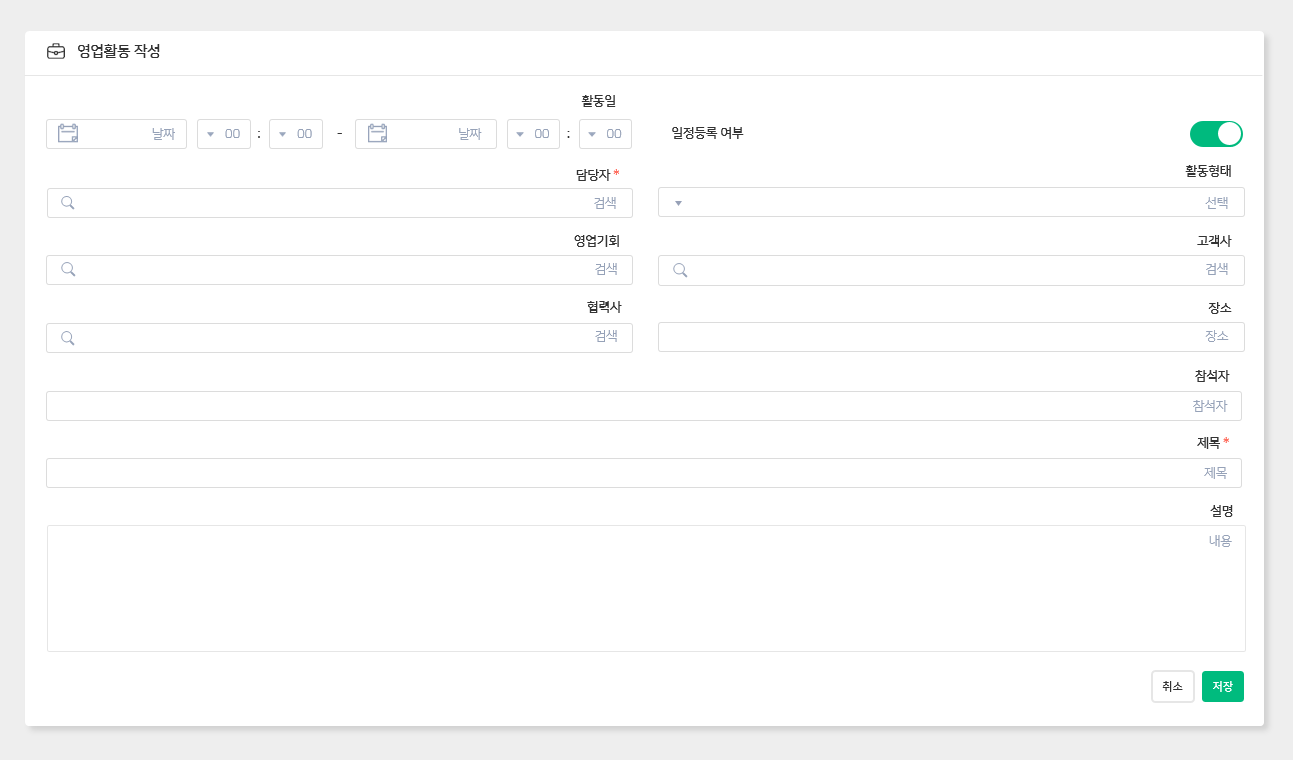
Task: Focus the 참석자 input field
Action: [643, 406]
